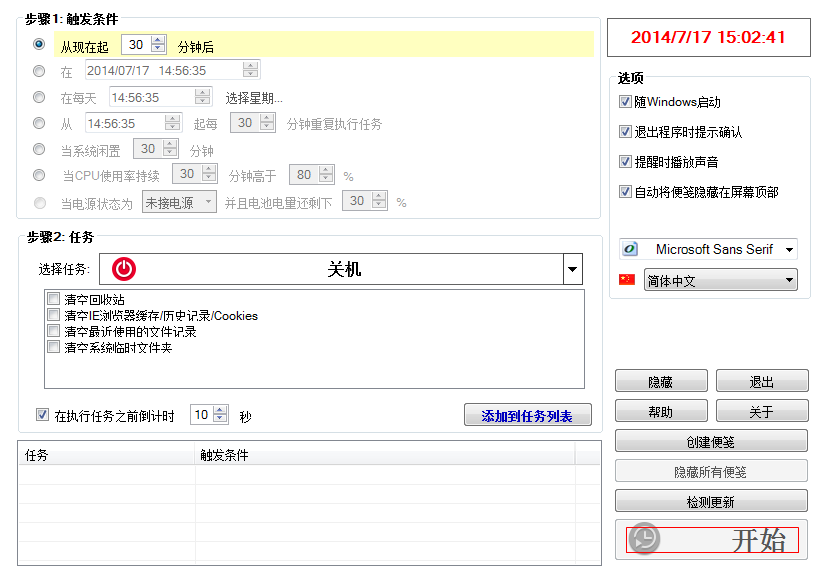
Task: Click the flag icon beside the language selector
Action: click(x=628, y=280)
